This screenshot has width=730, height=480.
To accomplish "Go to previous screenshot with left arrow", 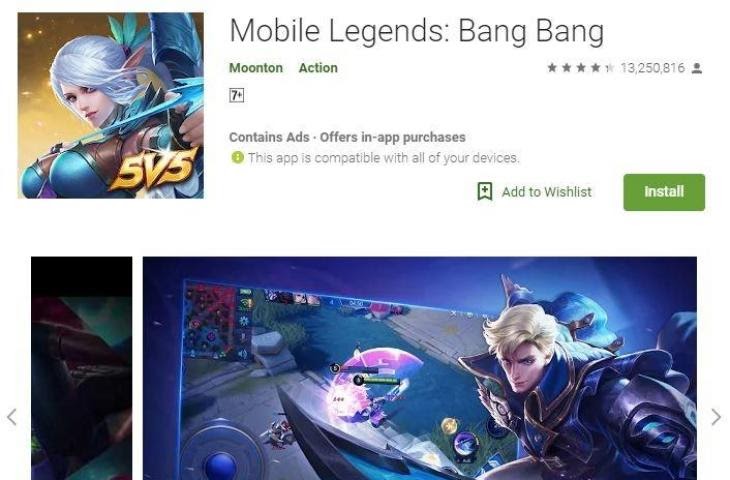I will [x=12, y=417].
